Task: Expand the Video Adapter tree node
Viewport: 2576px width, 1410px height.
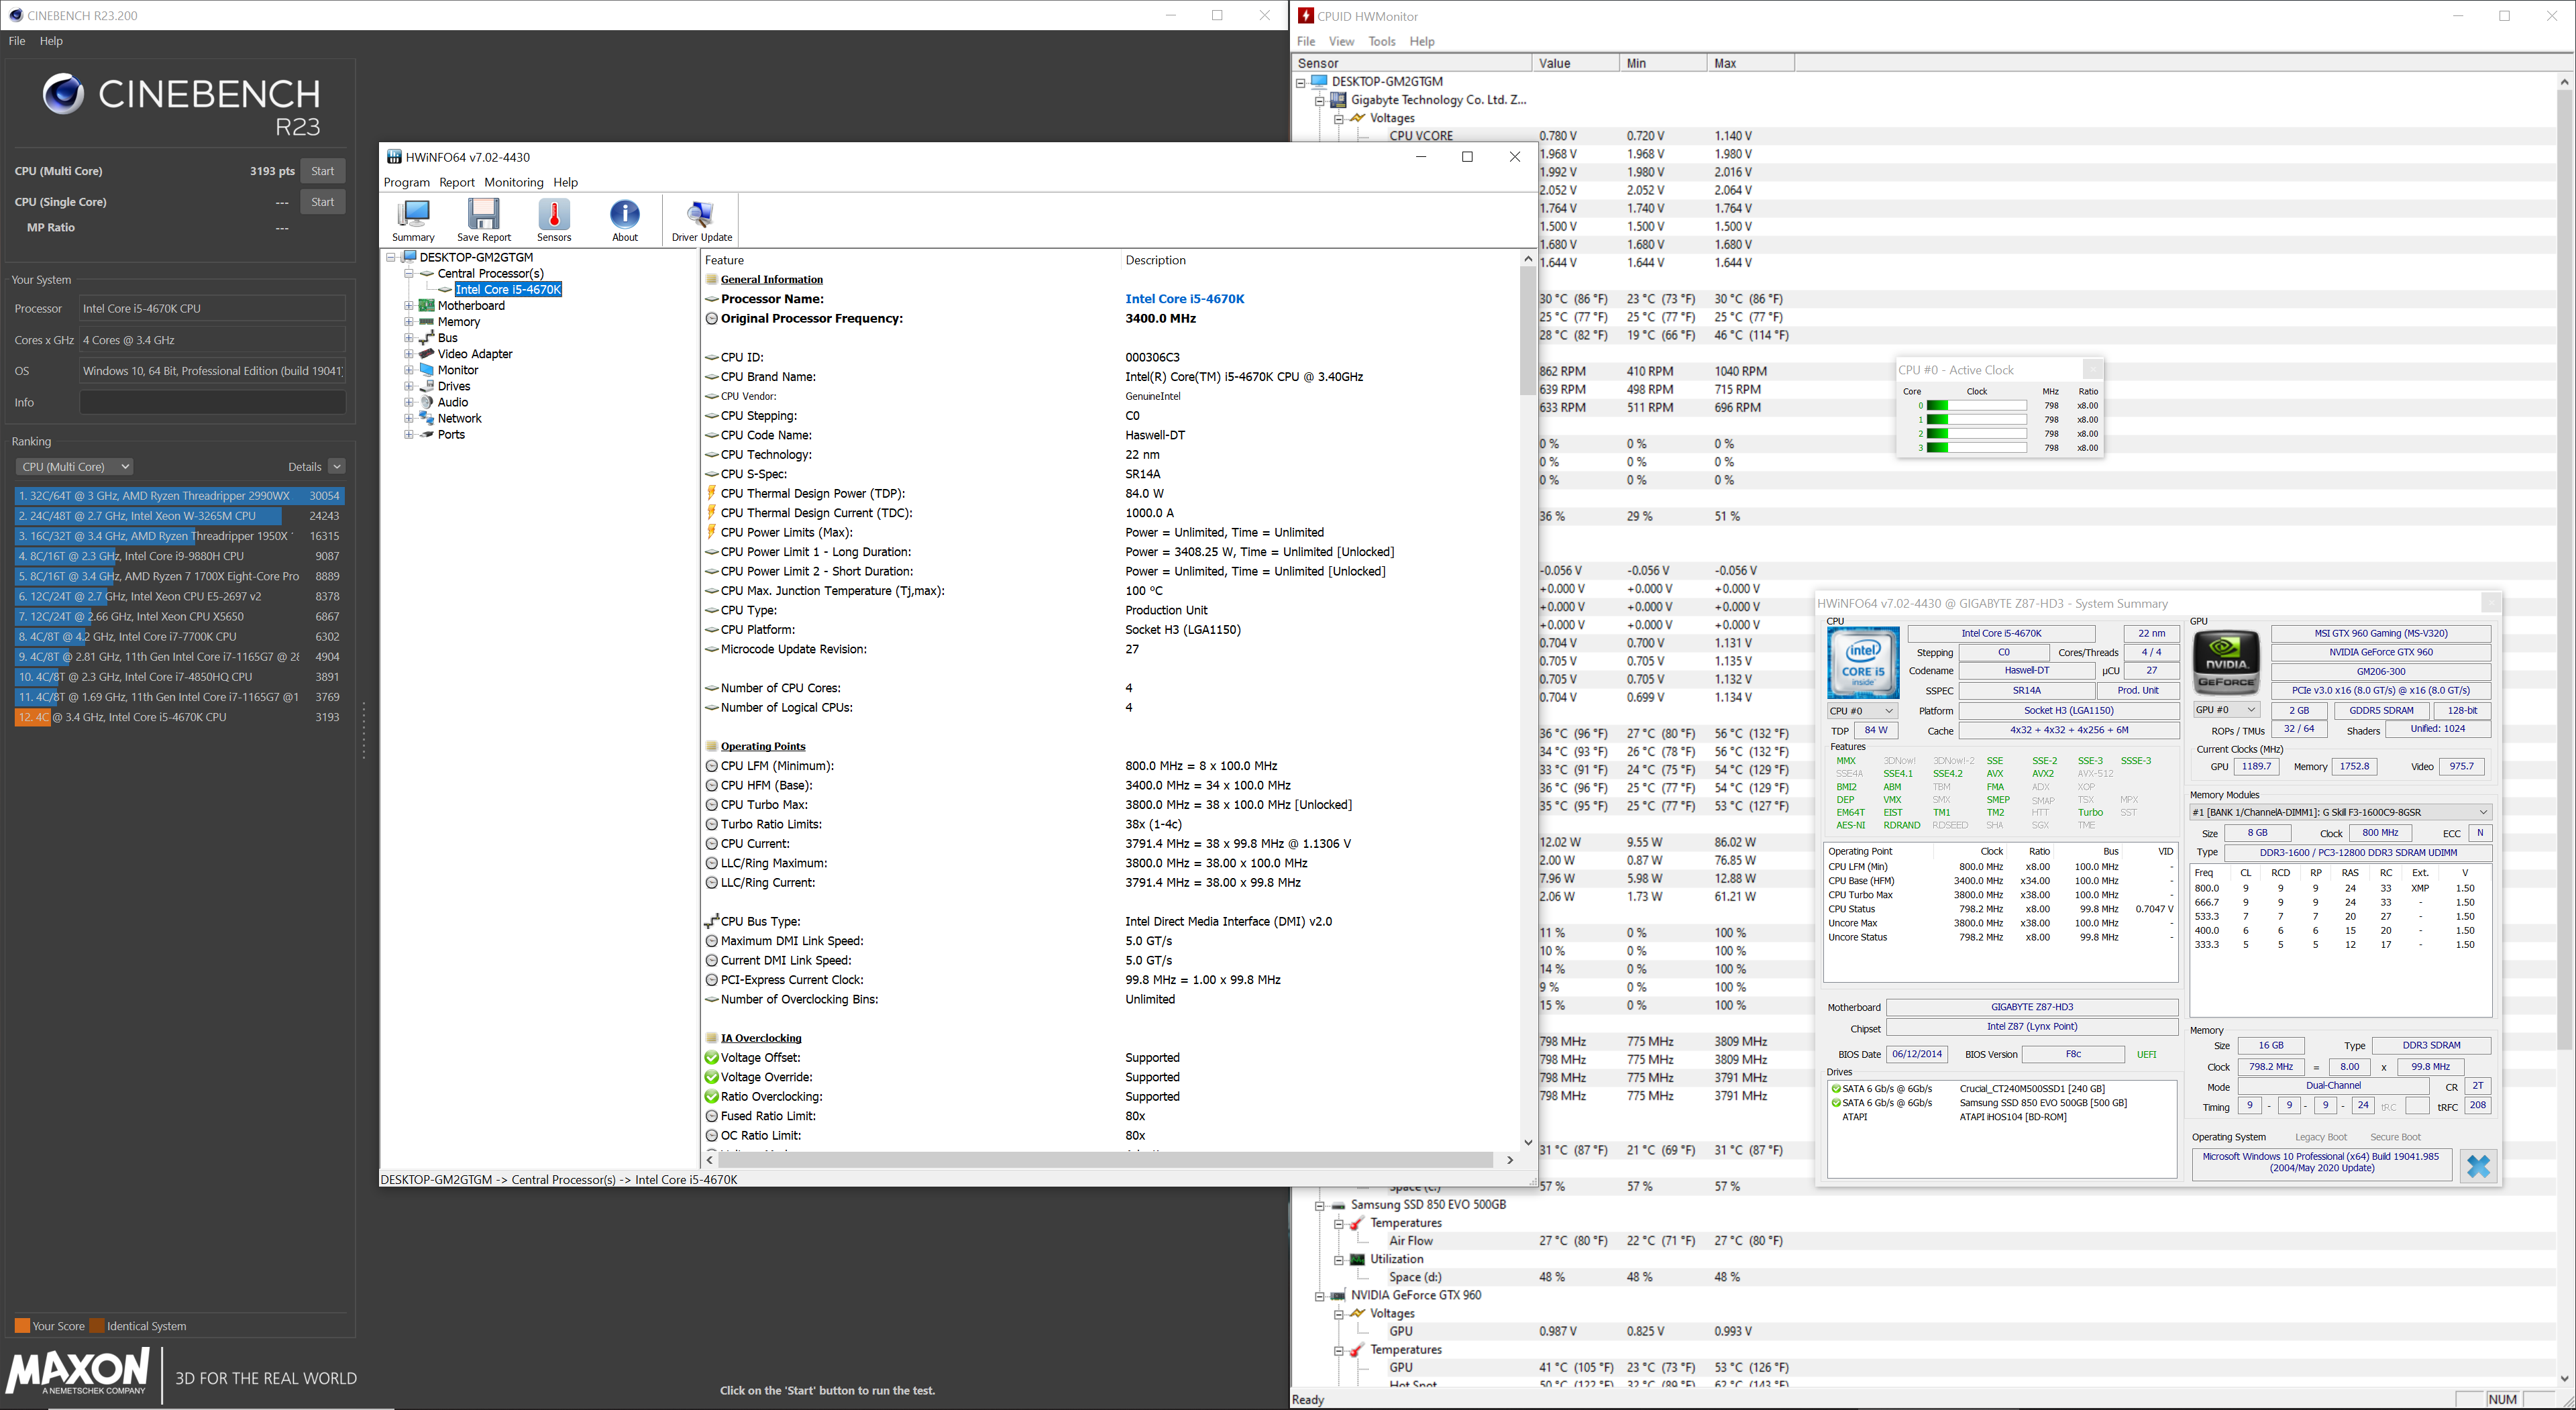Action: (x=409, y=354)
